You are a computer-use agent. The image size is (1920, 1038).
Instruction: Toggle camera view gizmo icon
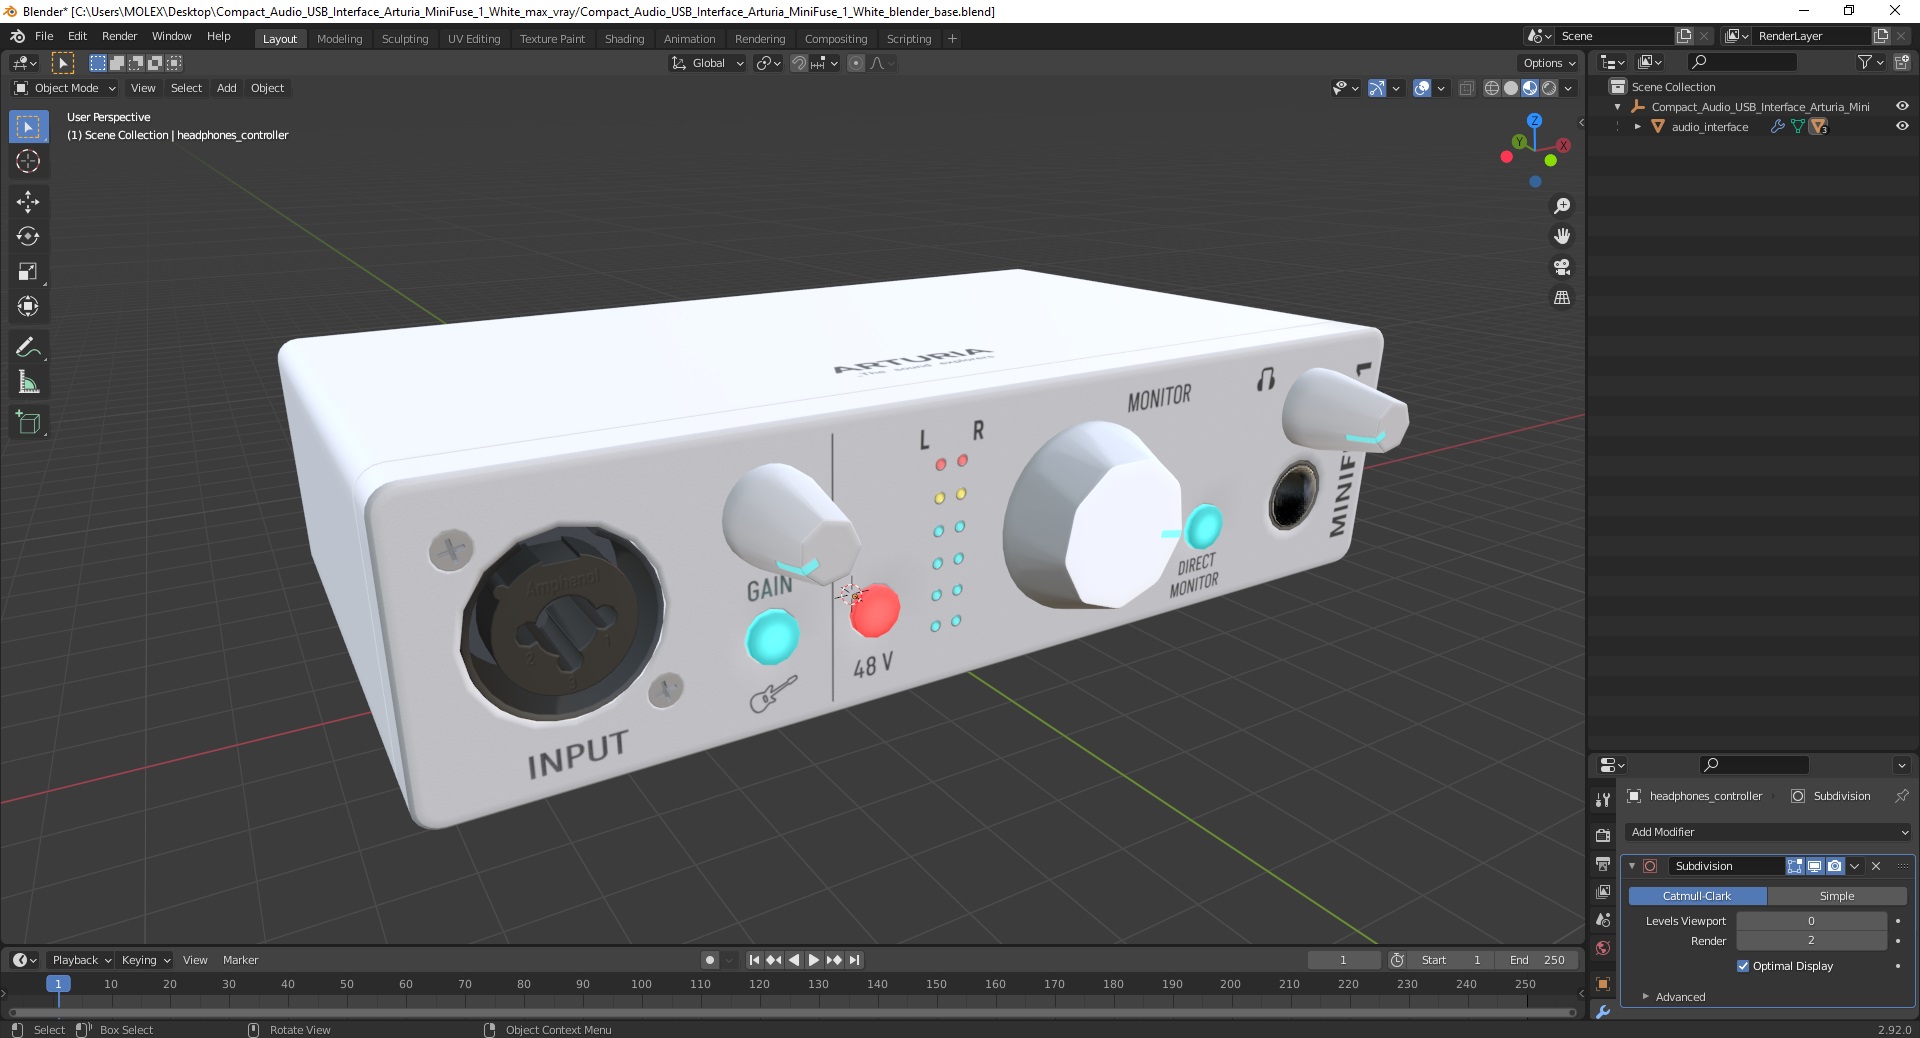tap(1561, 267)
